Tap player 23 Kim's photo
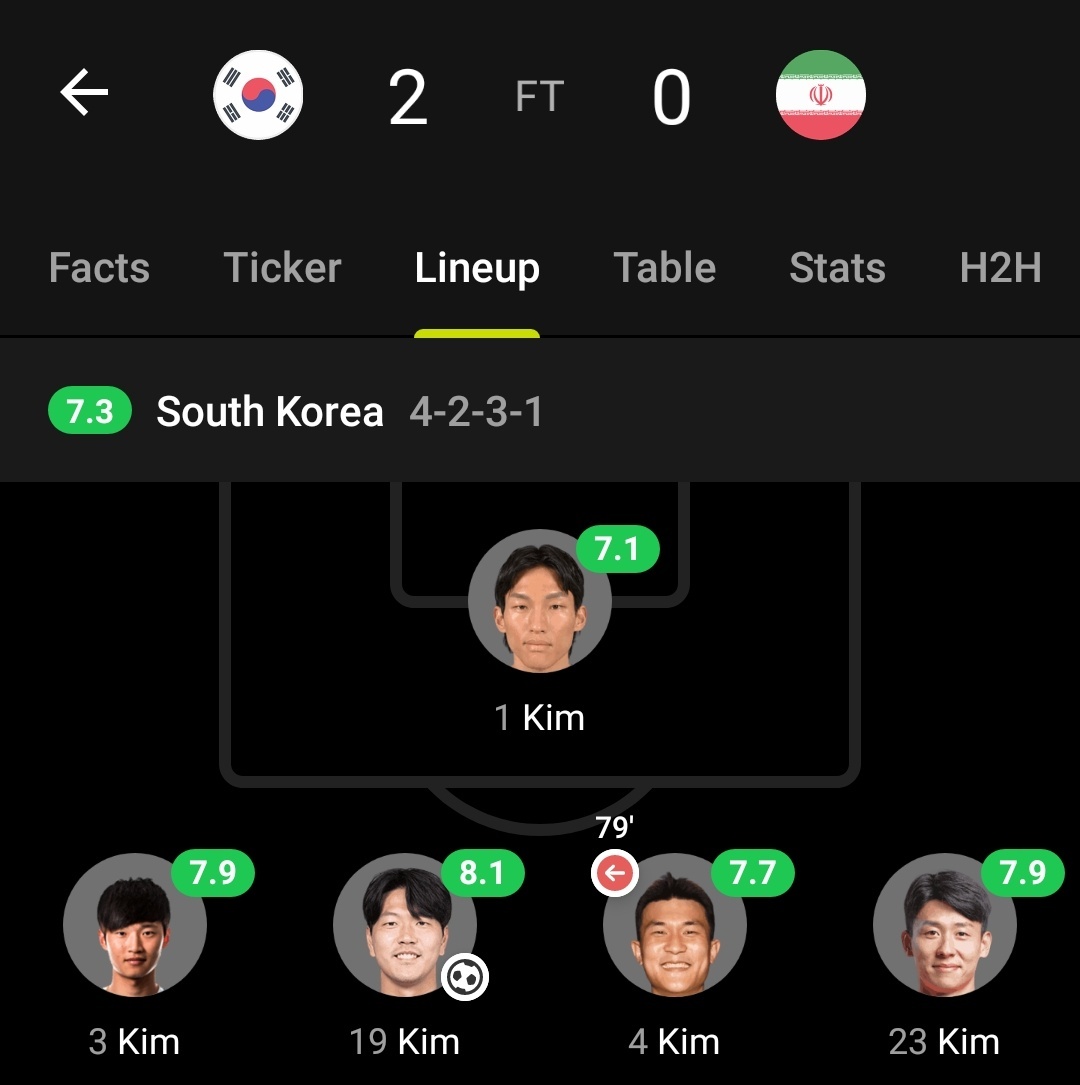The image size is (1080, 1085). (x=944, y=925)
